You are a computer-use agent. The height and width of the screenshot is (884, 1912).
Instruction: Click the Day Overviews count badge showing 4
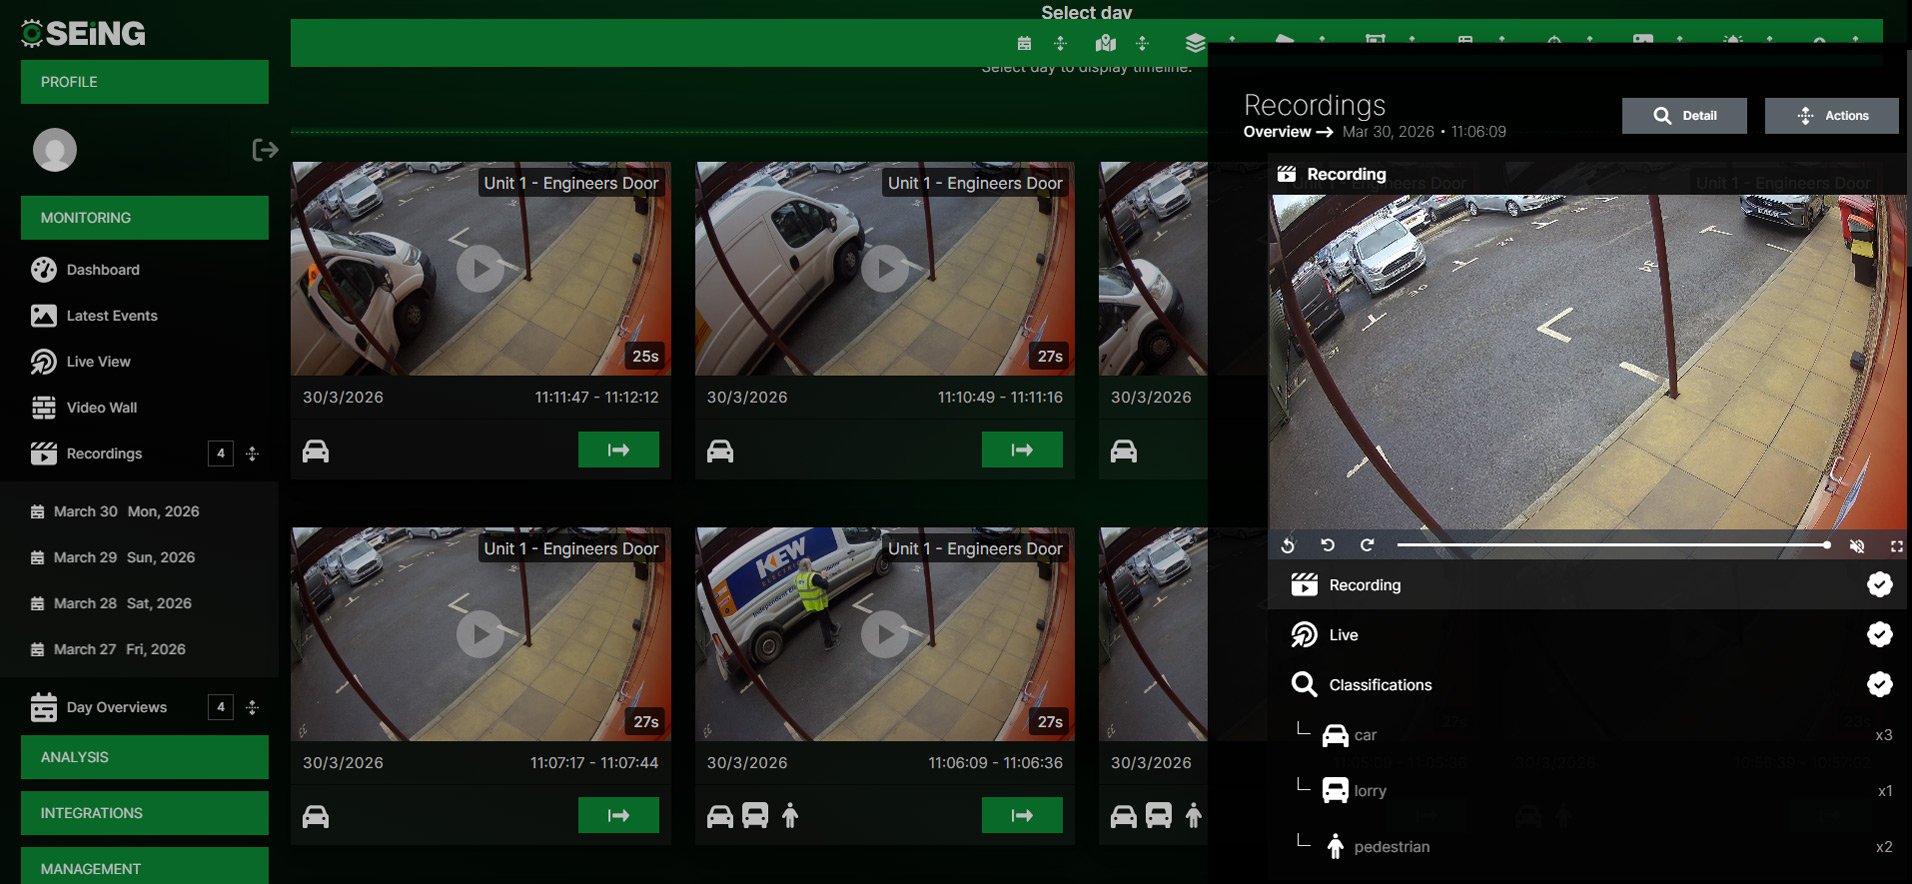point(221,708)
